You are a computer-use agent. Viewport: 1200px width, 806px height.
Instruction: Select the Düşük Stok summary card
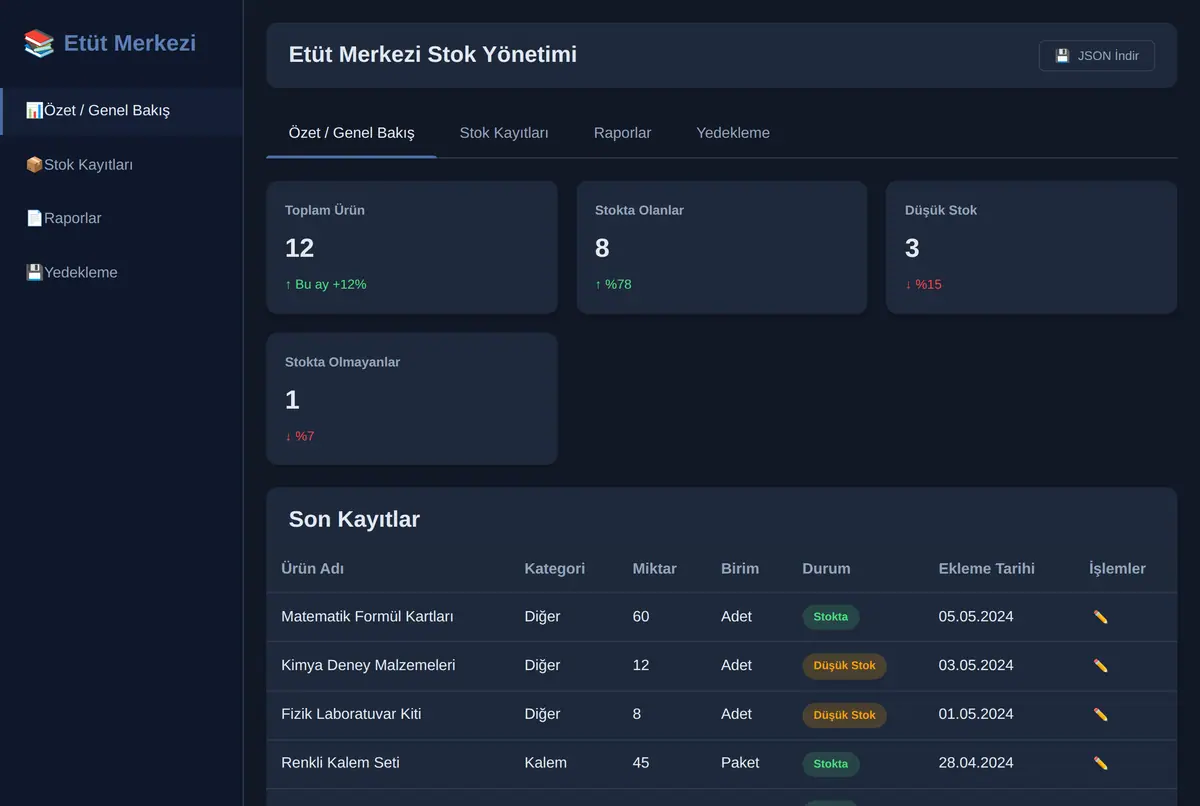pyautogui.click(x=1032, y=247)
